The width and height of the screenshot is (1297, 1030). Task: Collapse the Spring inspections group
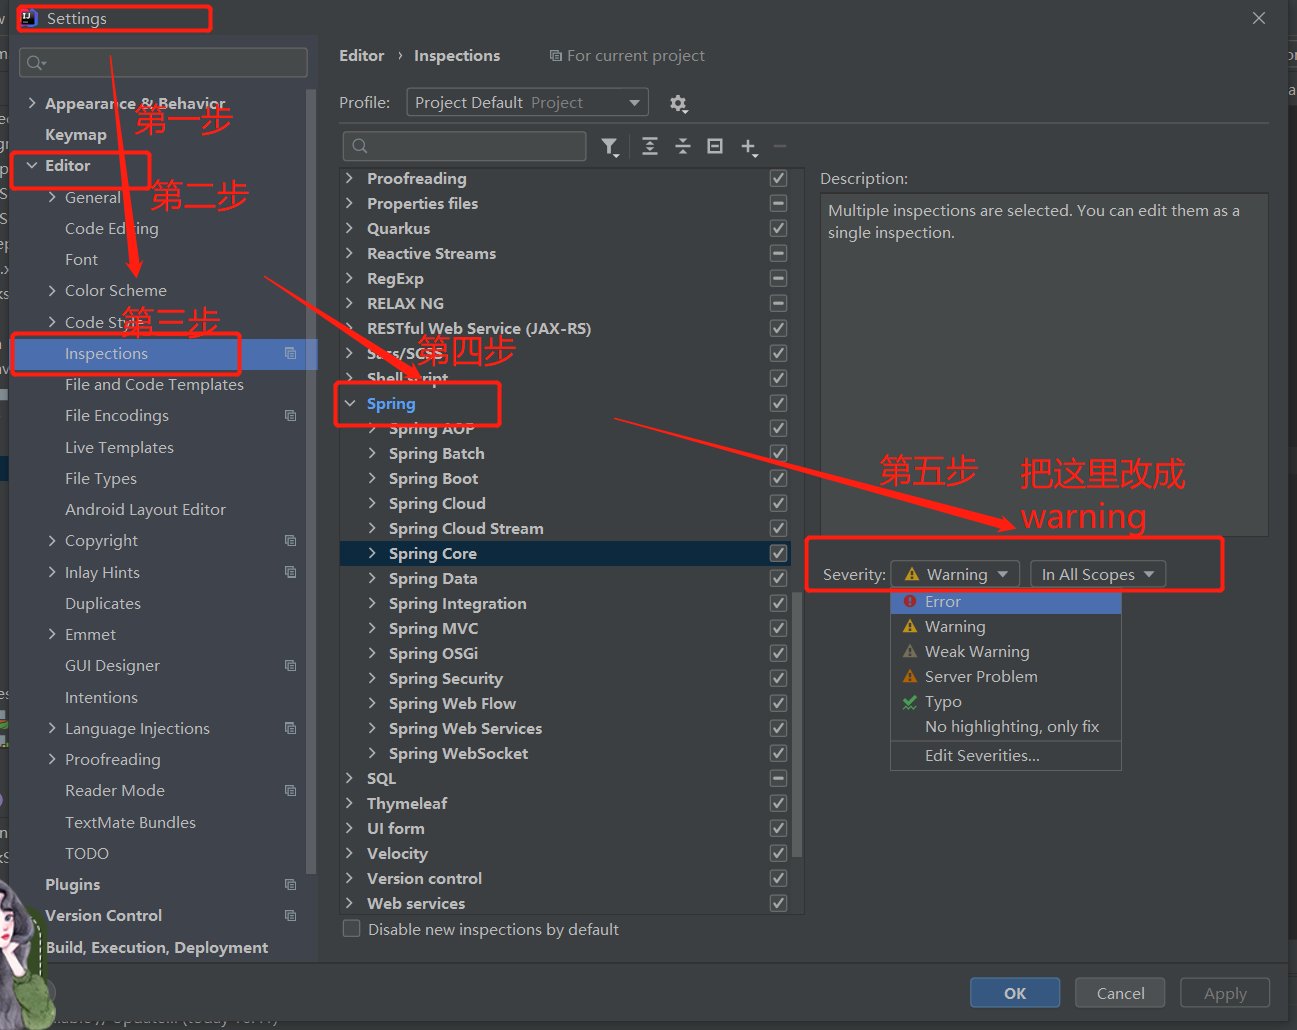(x=350, y=403)
